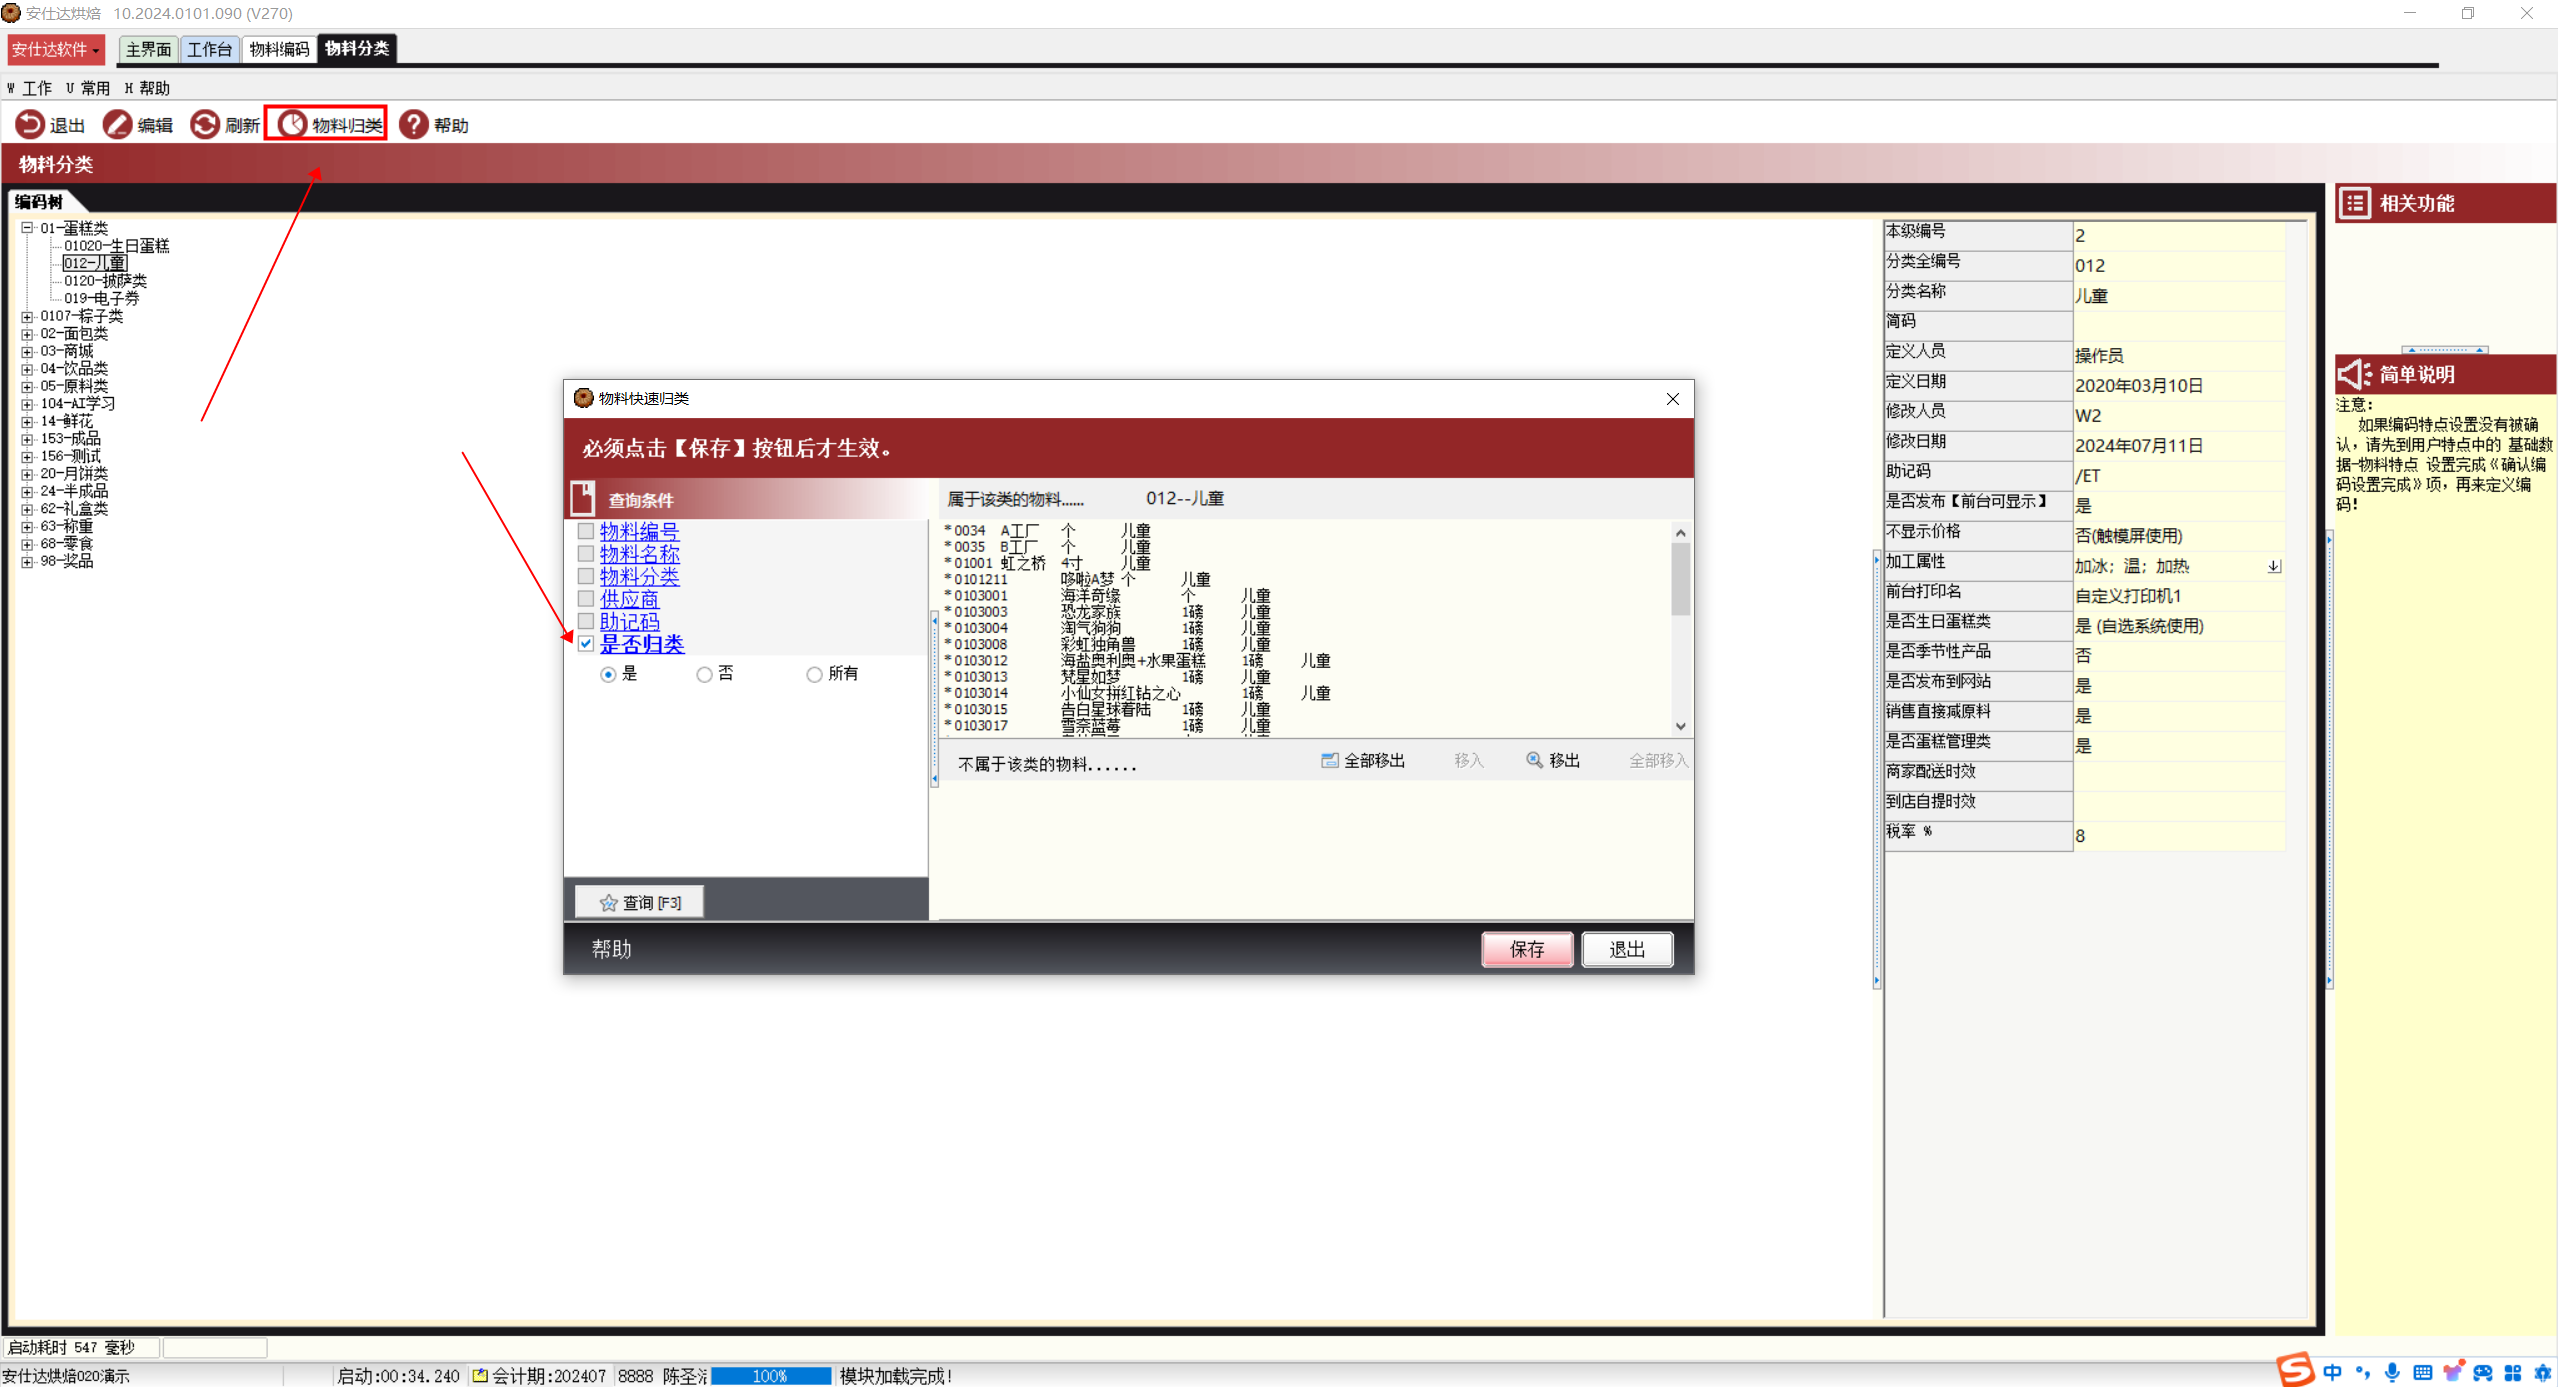Open the 加工属性 dropdown arrow
Image resolution: width=2558 pixels, height=1387 pixels.
pos(2273,566)
